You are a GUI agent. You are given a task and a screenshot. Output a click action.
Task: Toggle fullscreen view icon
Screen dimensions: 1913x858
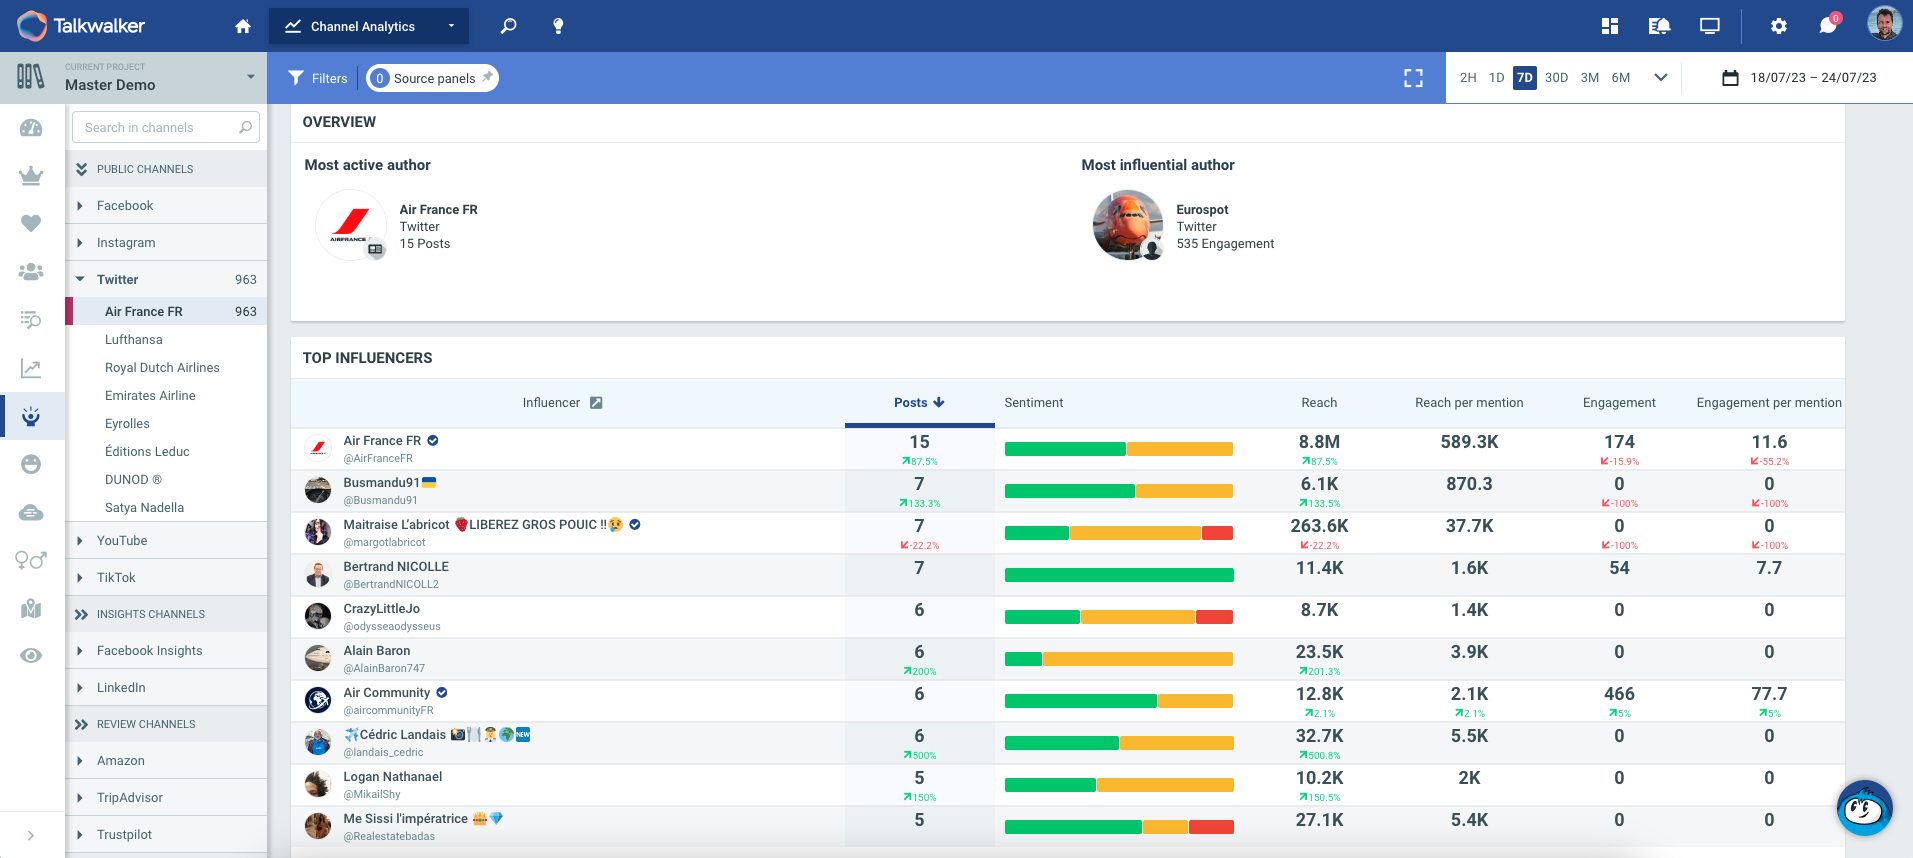tap(1413, 78)
